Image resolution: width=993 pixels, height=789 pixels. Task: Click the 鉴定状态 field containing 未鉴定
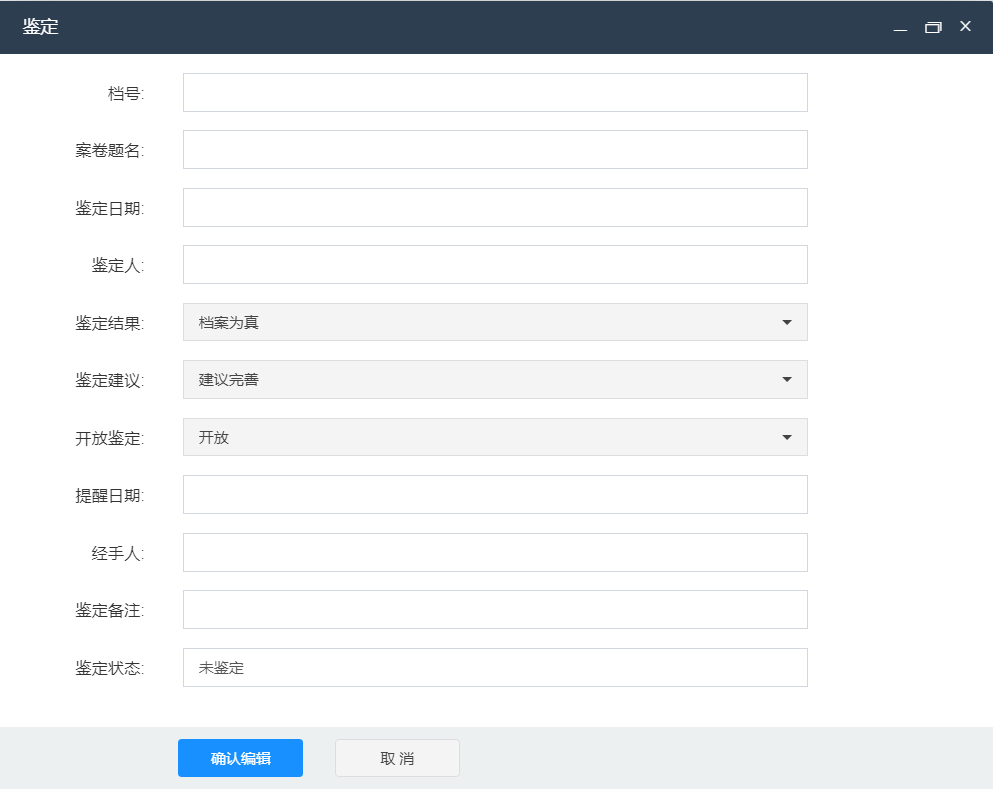495,667
